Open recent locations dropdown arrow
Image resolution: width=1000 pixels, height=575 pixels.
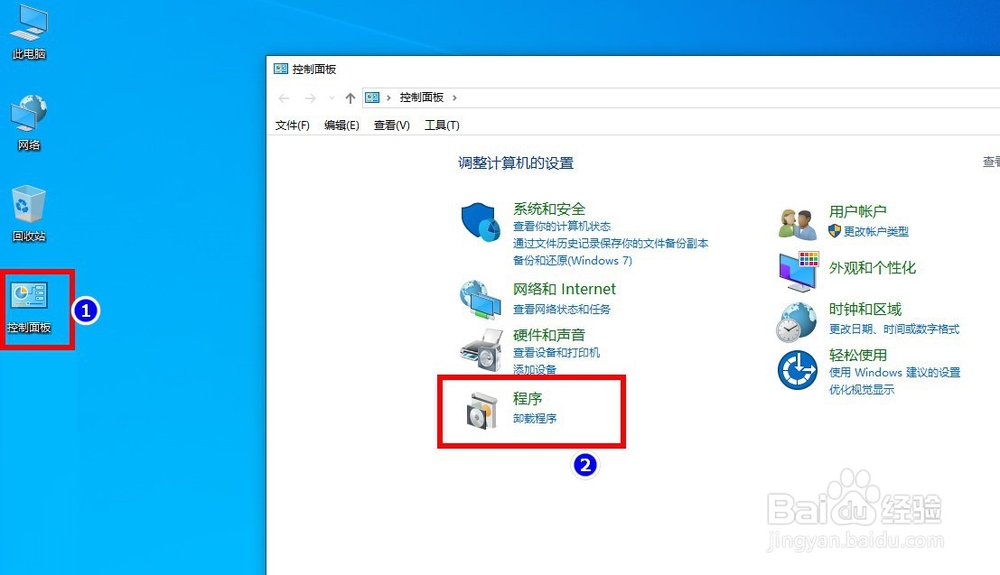pos(332,98)
